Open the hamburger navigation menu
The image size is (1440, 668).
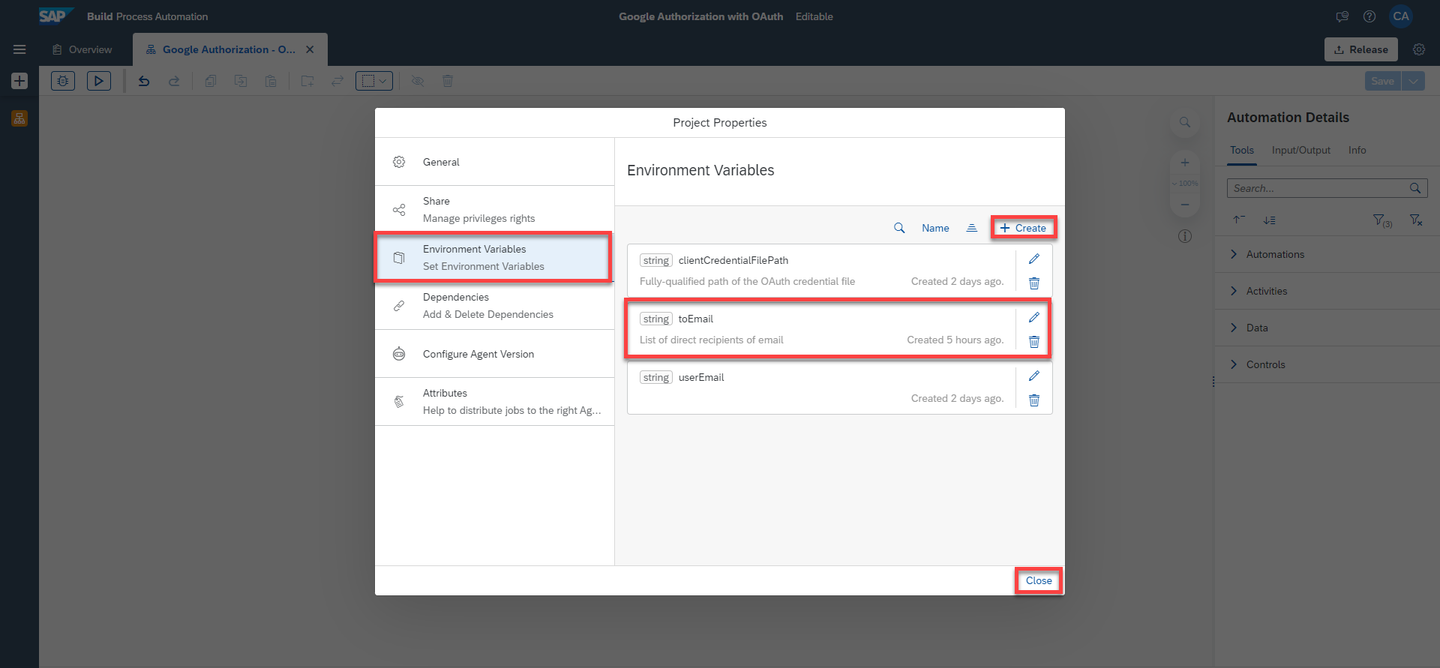(x=19, y=49)
